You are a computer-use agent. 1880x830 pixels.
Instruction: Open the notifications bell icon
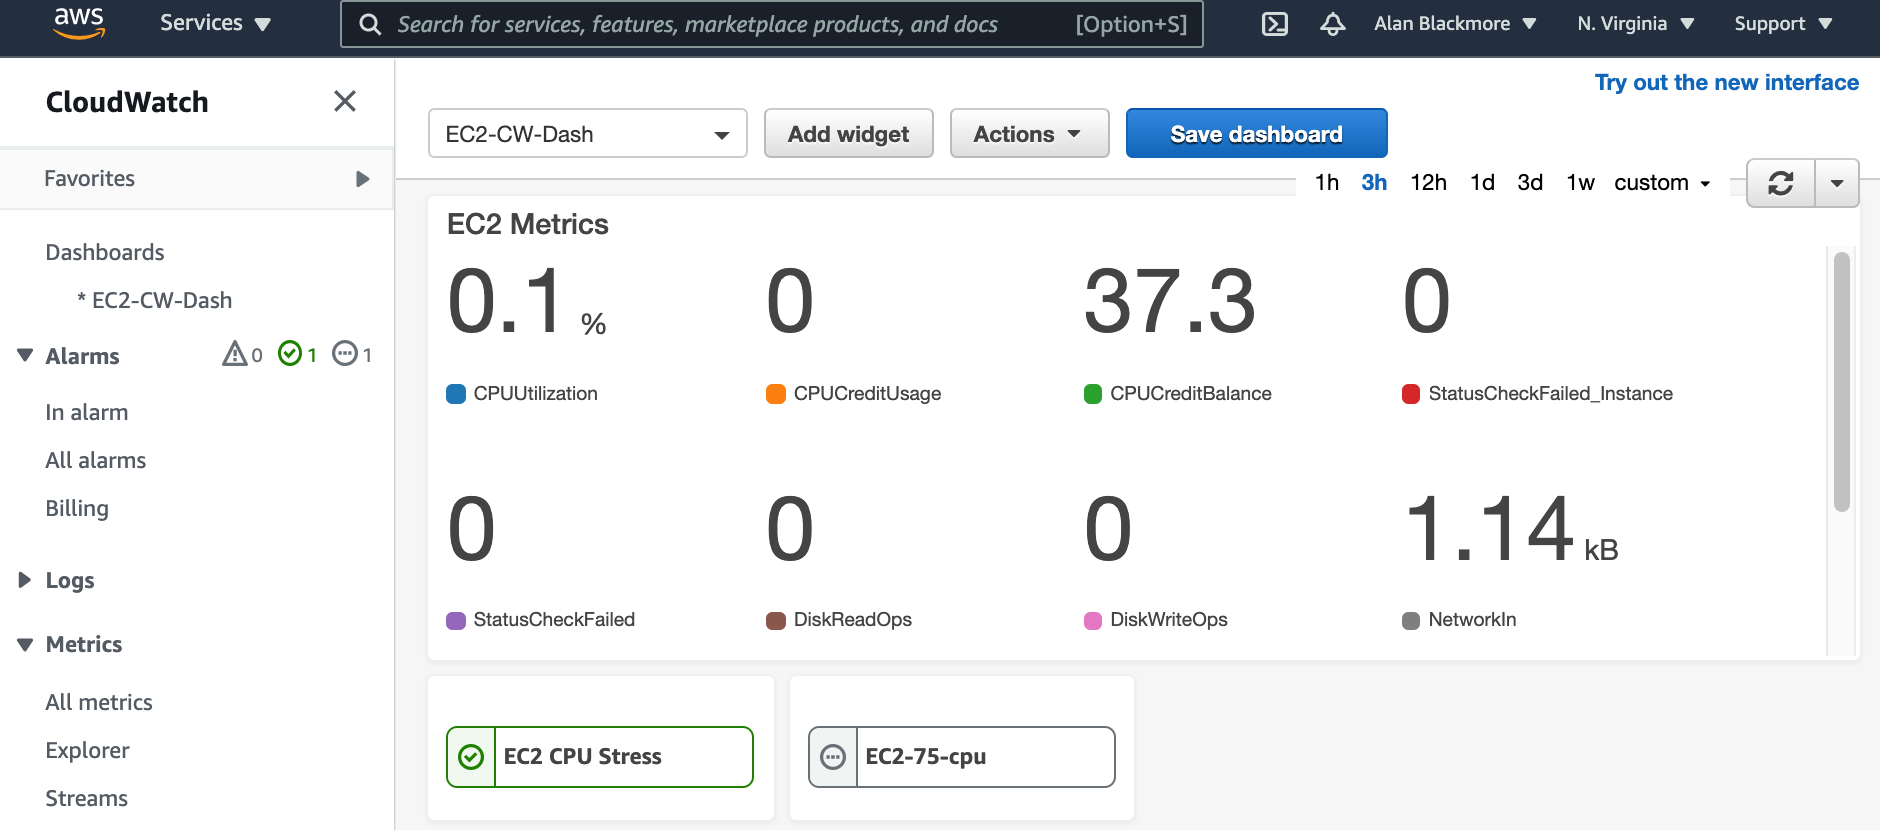pos(1332,24)
